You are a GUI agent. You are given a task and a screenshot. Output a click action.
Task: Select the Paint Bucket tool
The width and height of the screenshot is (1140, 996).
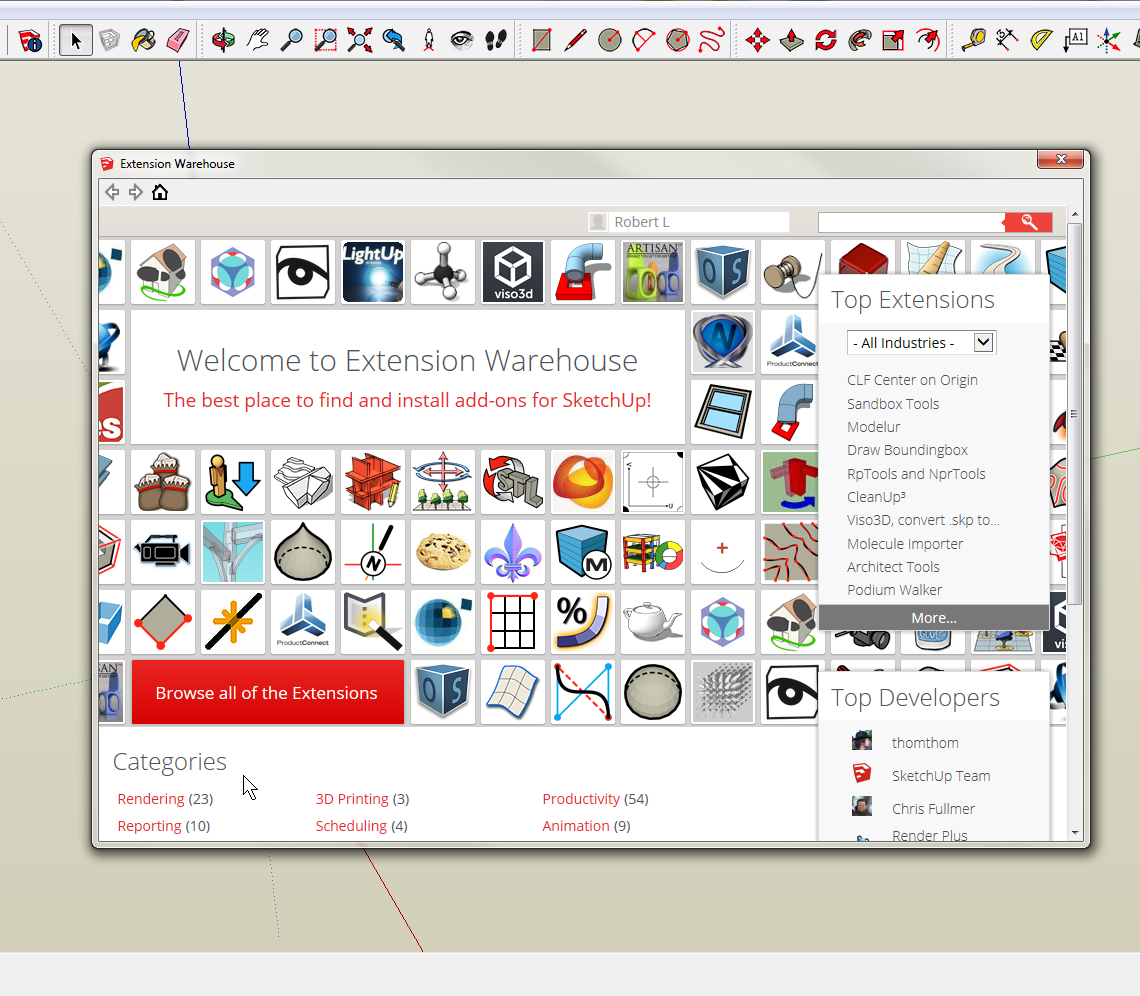pos(144,40)
